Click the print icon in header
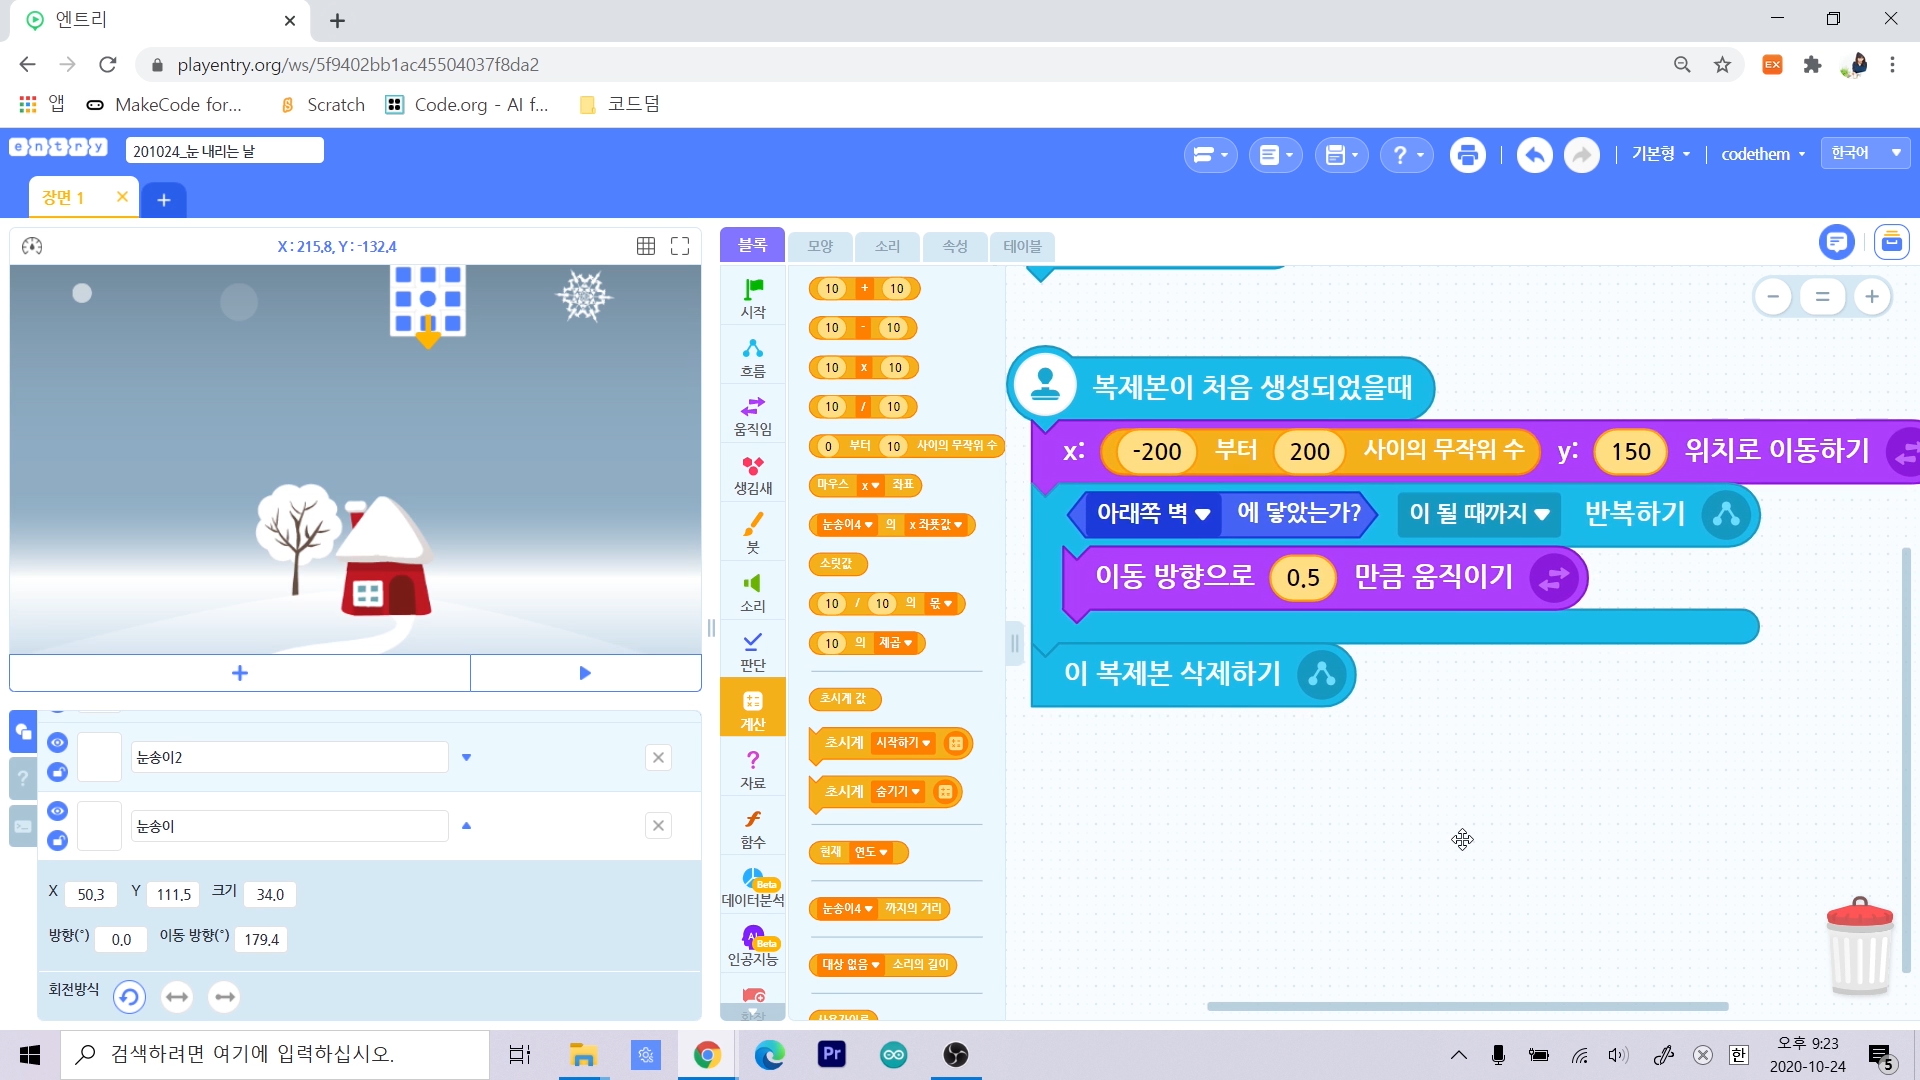The width and height of the screenshot is (1920, 1080). (1467, 155)
